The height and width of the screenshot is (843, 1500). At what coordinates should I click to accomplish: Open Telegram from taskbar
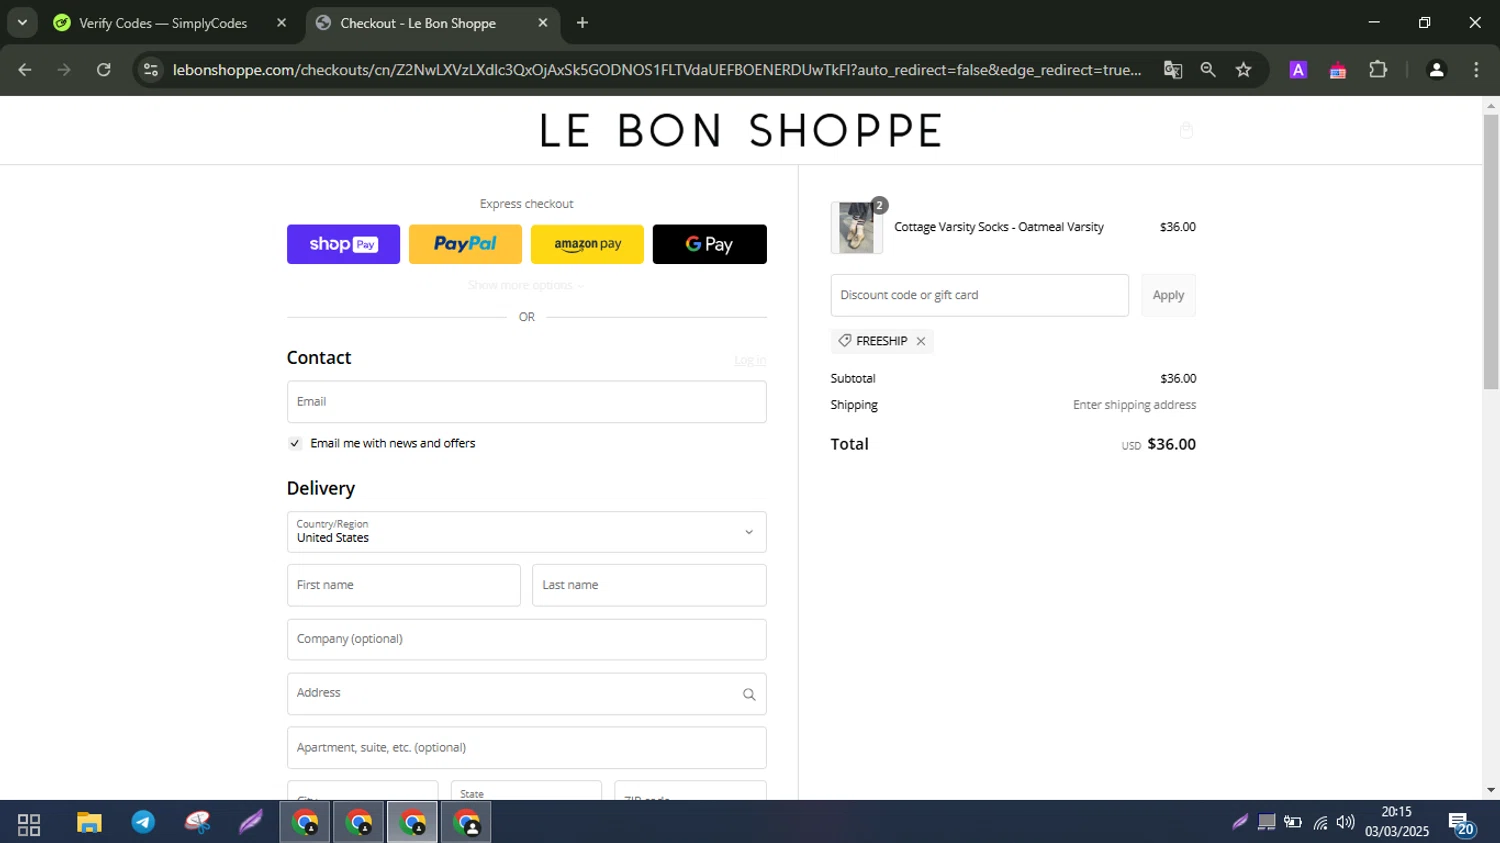(x=143, y=823)
